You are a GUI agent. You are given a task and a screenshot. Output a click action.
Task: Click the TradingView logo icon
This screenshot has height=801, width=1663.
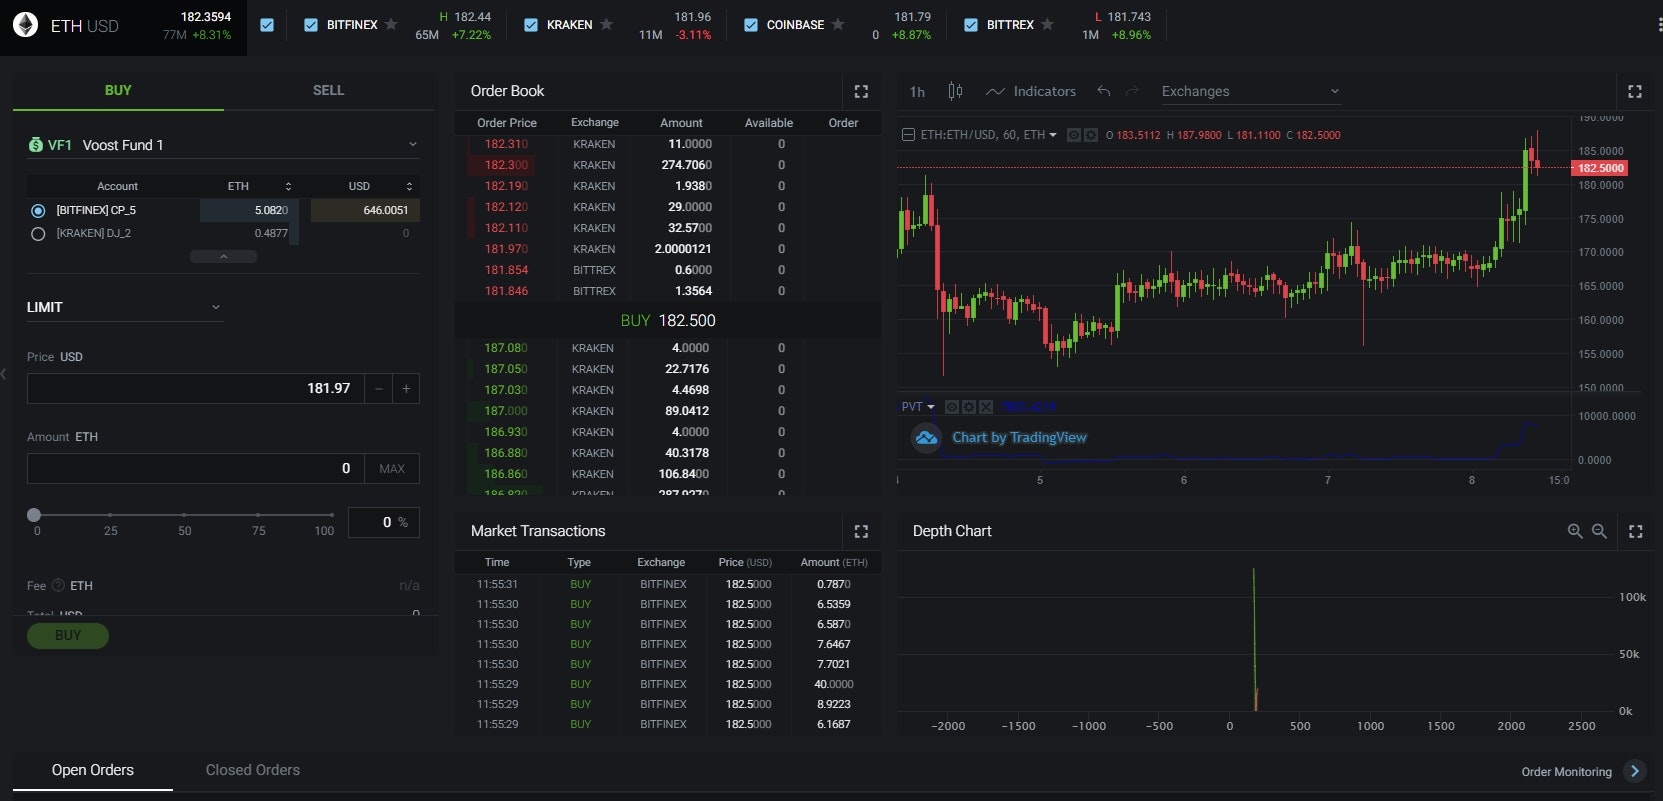coord(926,437)
